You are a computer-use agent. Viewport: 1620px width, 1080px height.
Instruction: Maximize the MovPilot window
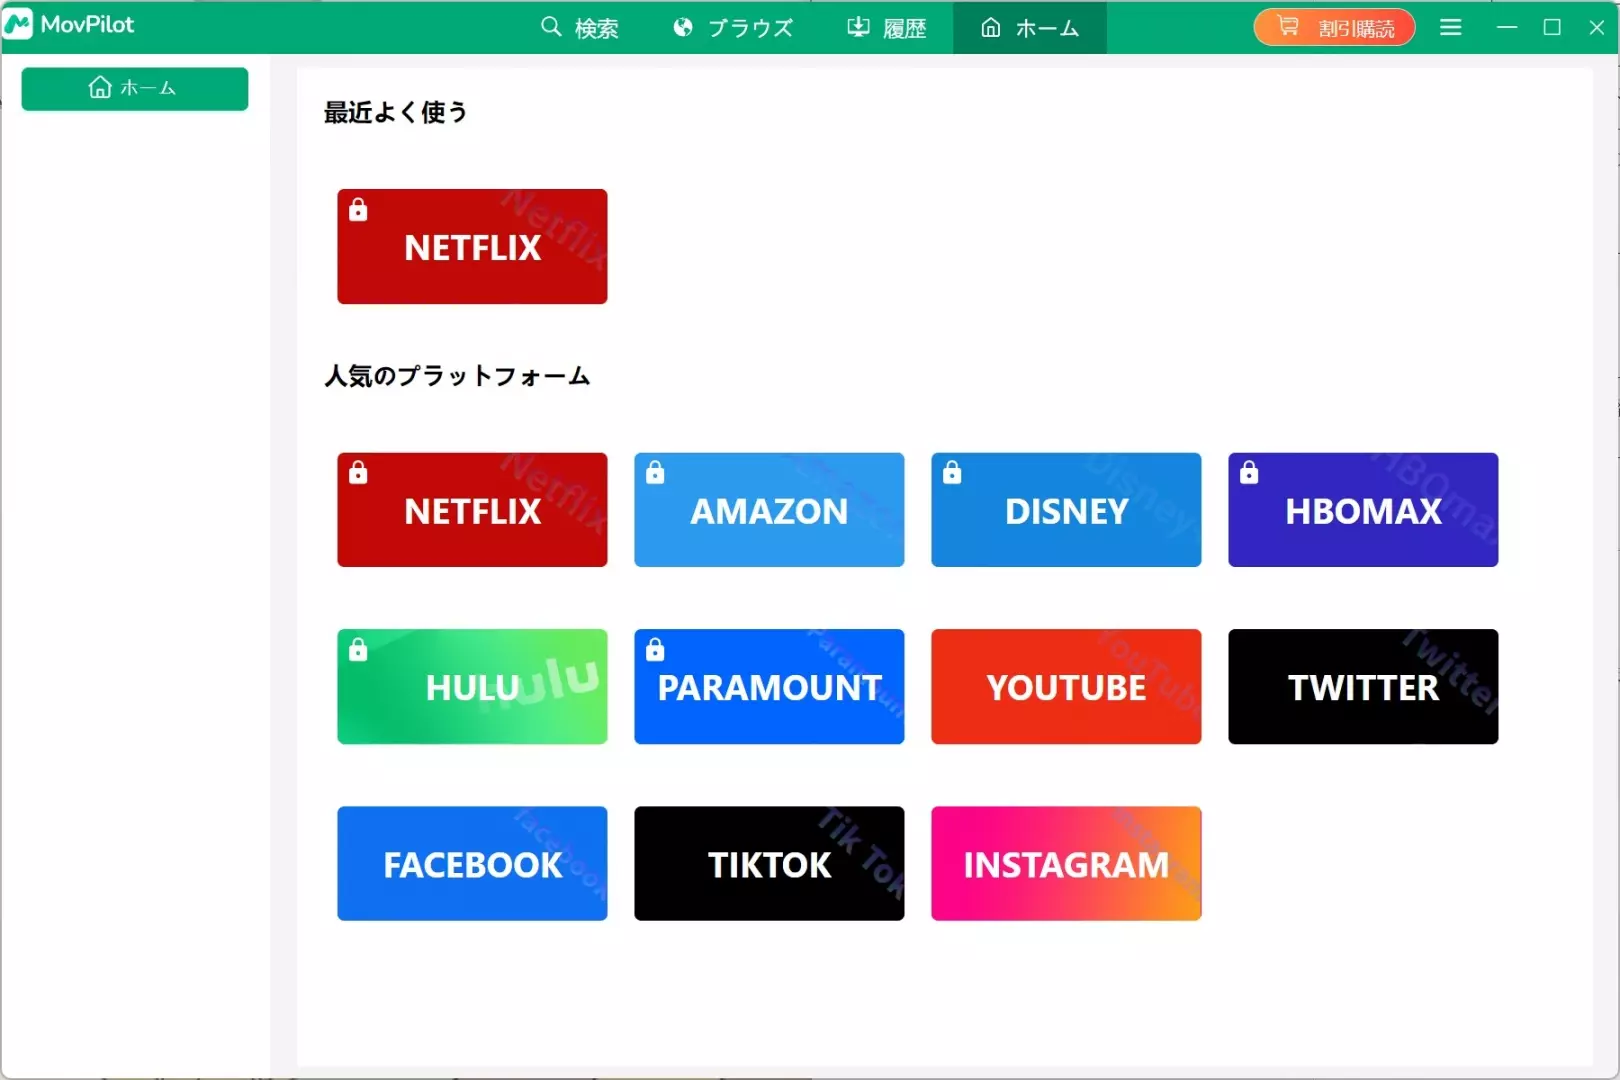(1552, 28)
